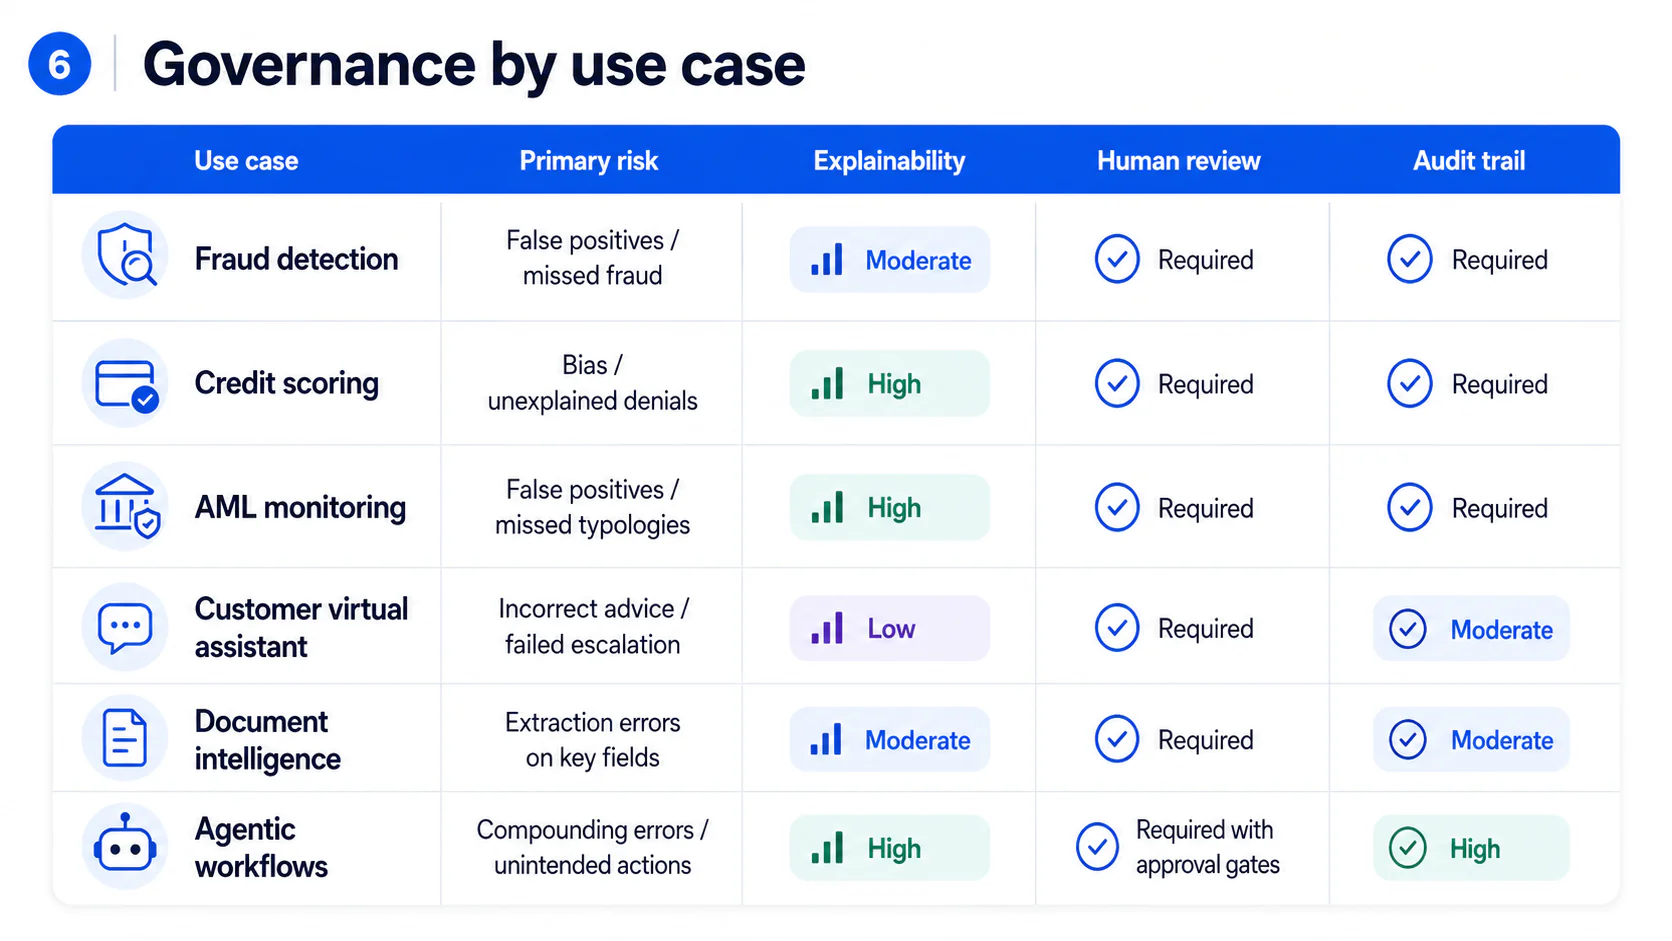Click Fraud detection Human review check circle
This screenshot has width=1672, height=941.
1117,259
